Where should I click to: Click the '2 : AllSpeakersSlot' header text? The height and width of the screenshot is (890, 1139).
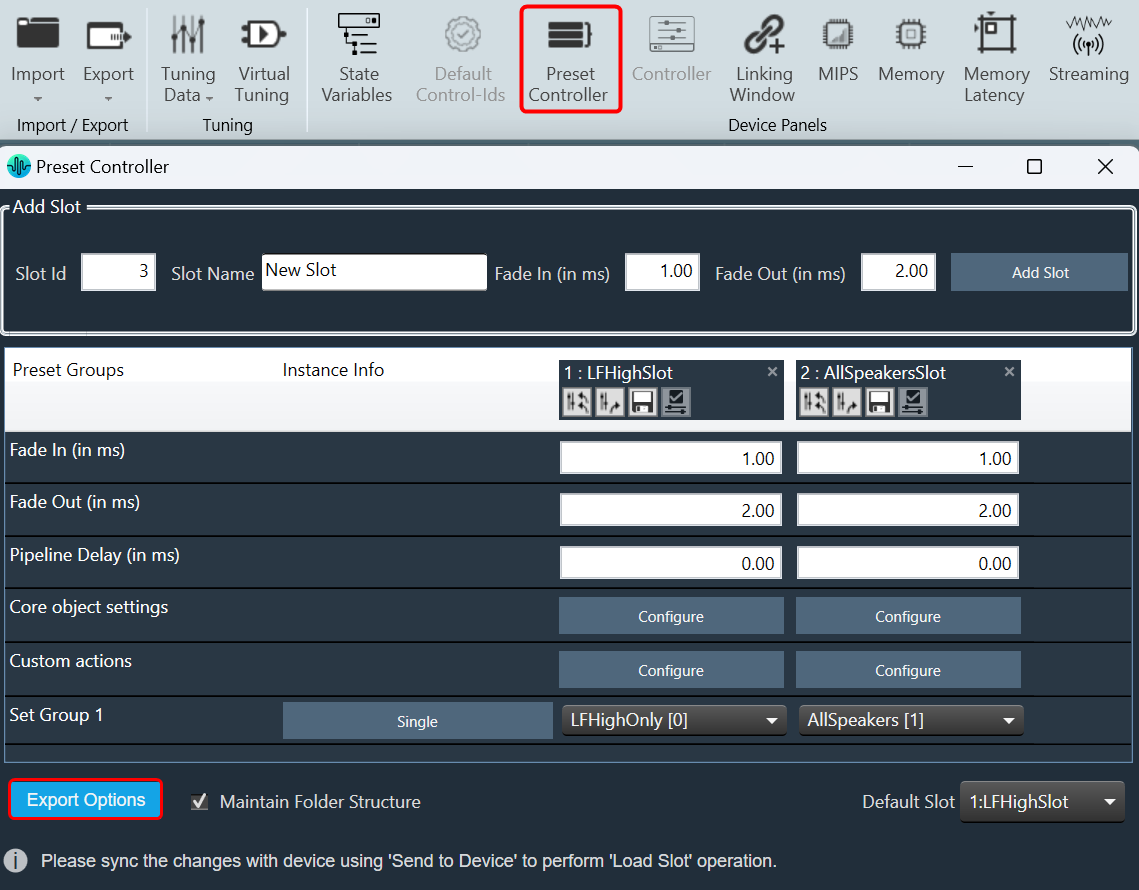pos(873,373)
